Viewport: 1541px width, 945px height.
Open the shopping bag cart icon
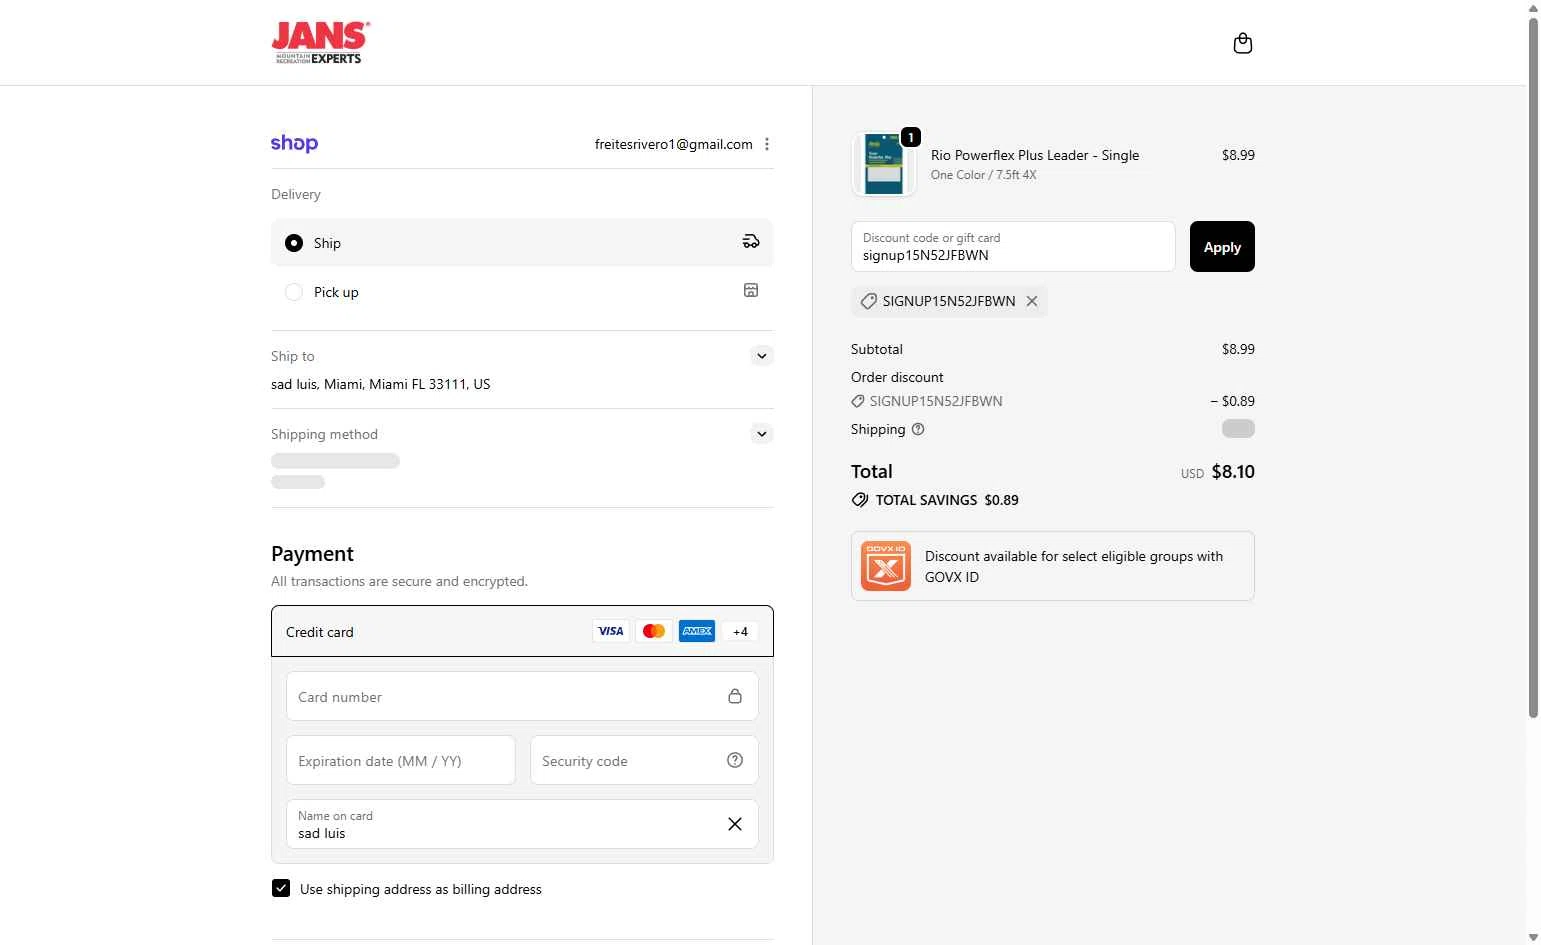click(x=1243, y=43)
